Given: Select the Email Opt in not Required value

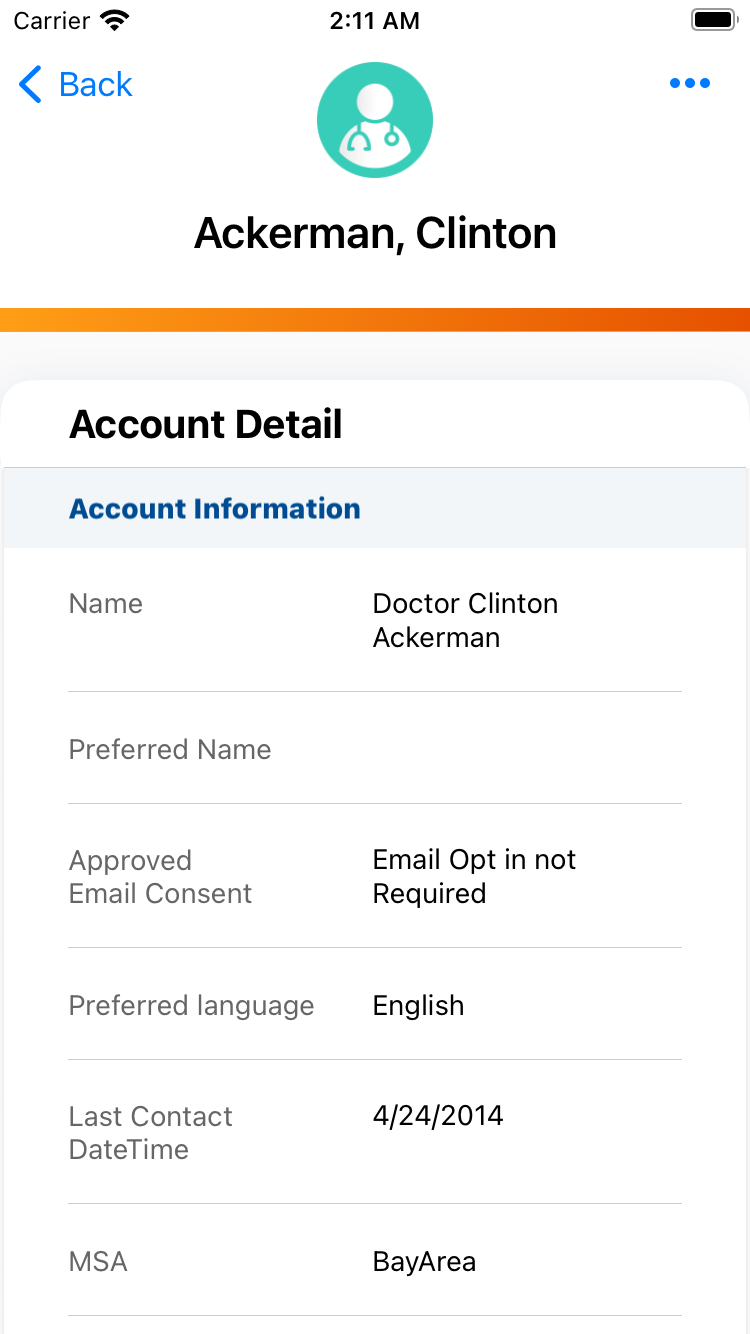Looking at the screenshot, I should click(474, 877).
